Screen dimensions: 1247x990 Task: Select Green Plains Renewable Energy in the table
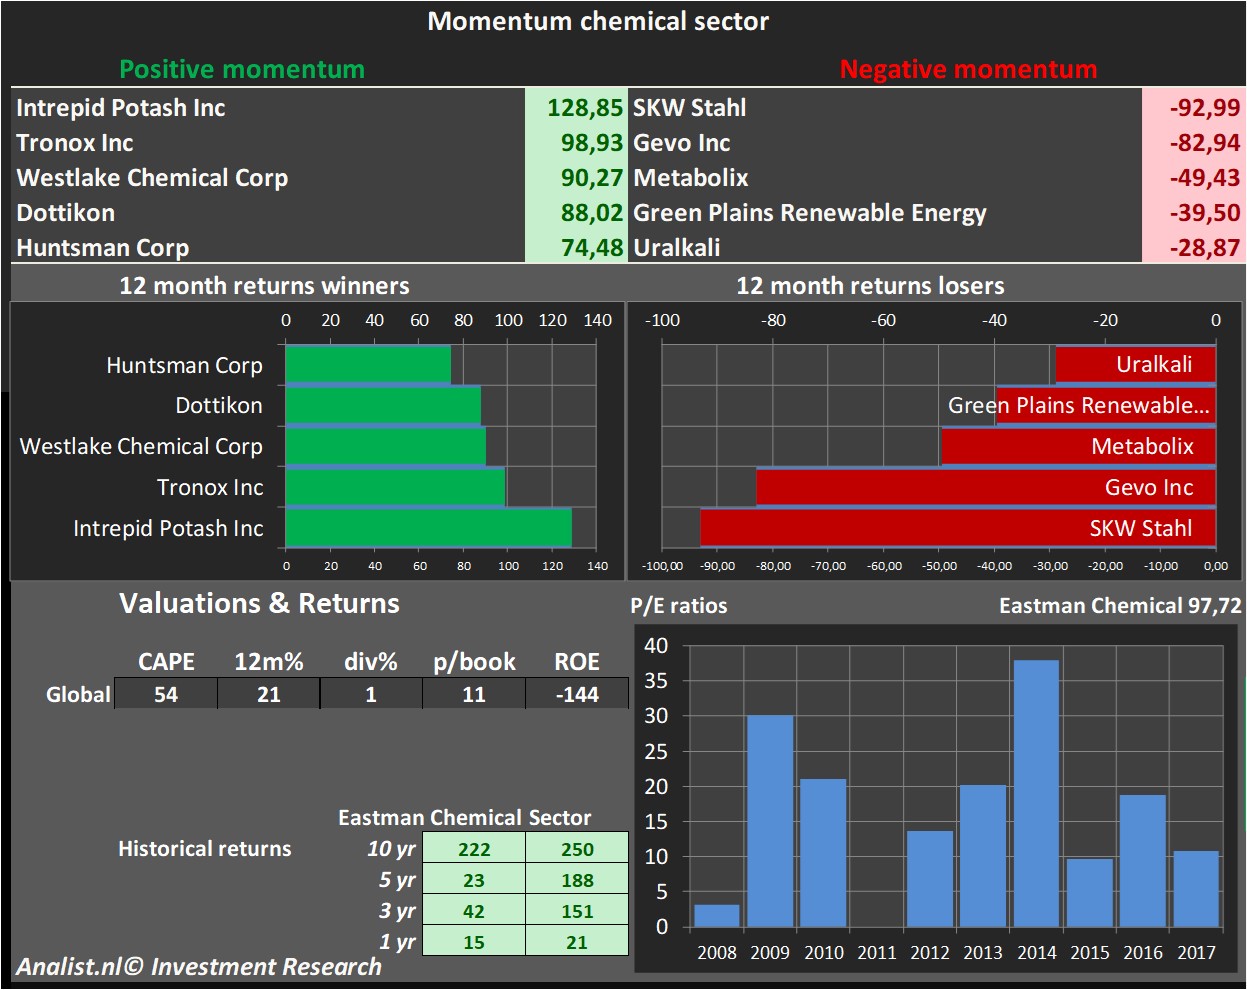[x=809, y=213]
